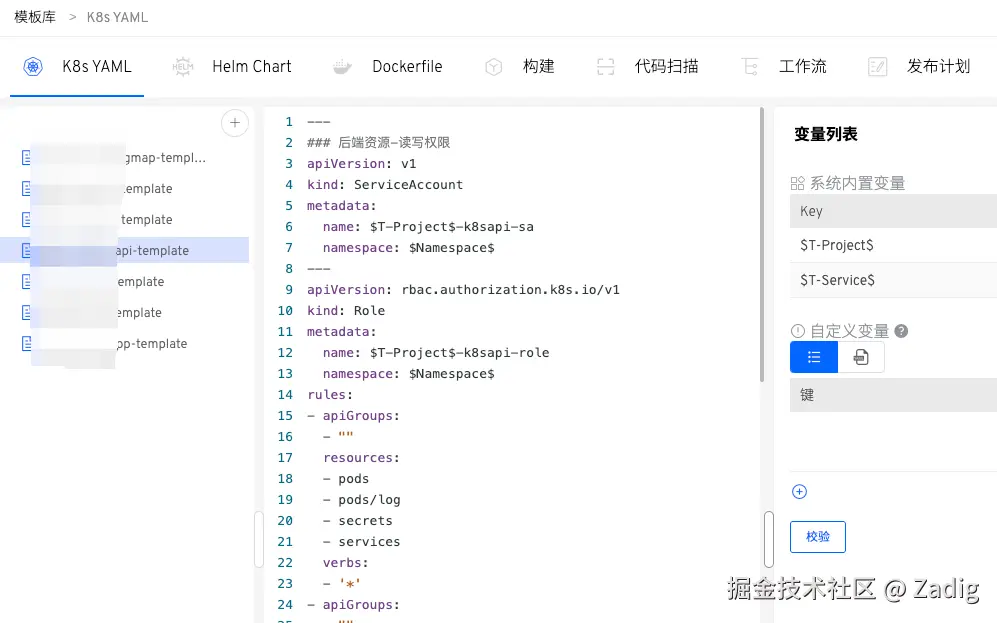Click the '### 后端资源-读写权限' comment line
997x623 pixels.
(x=378, y=142)
